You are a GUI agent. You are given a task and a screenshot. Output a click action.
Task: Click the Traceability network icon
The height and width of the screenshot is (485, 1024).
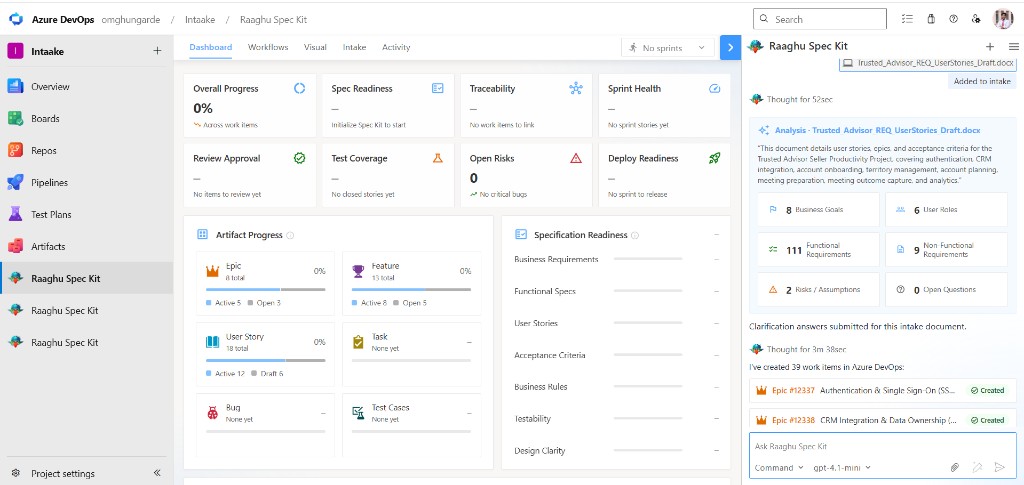click(575, 88)
